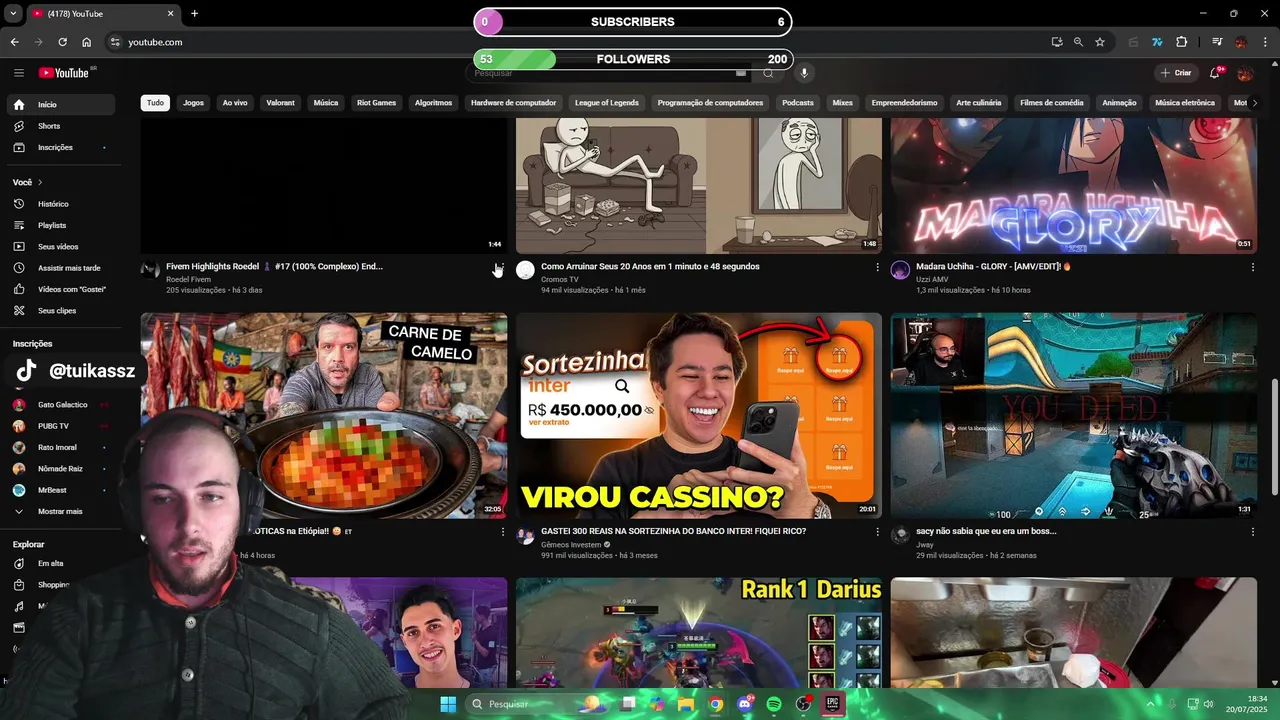The width and height of the screenshot is (1280, 720).
Task: Select the Podcasts filter chip
Action: (x=798, y=103)
